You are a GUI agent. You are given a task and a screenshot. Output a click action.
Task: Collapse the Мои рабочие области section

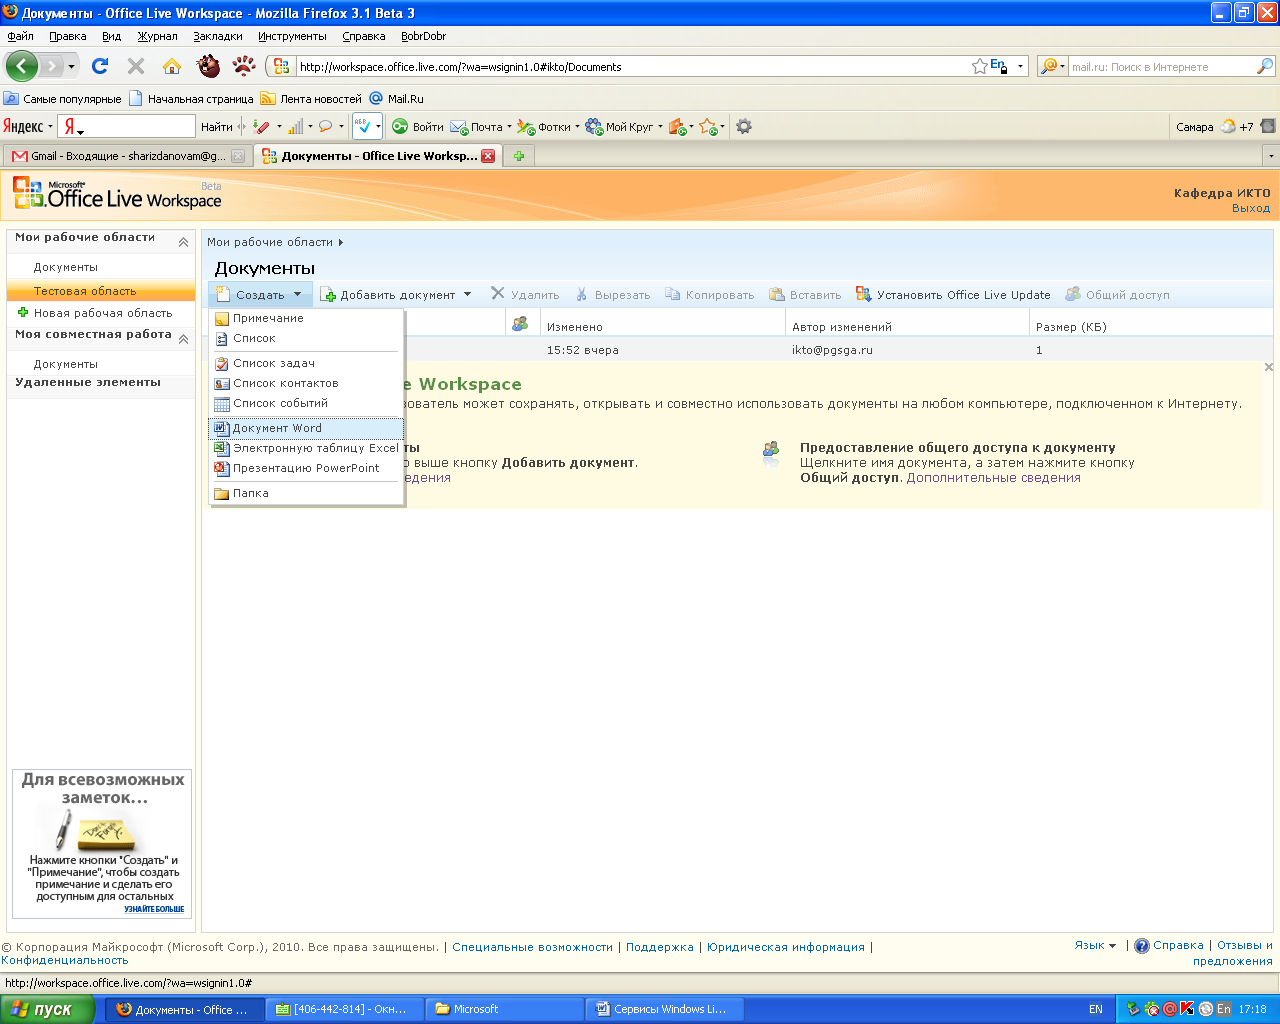click(184, 242)
